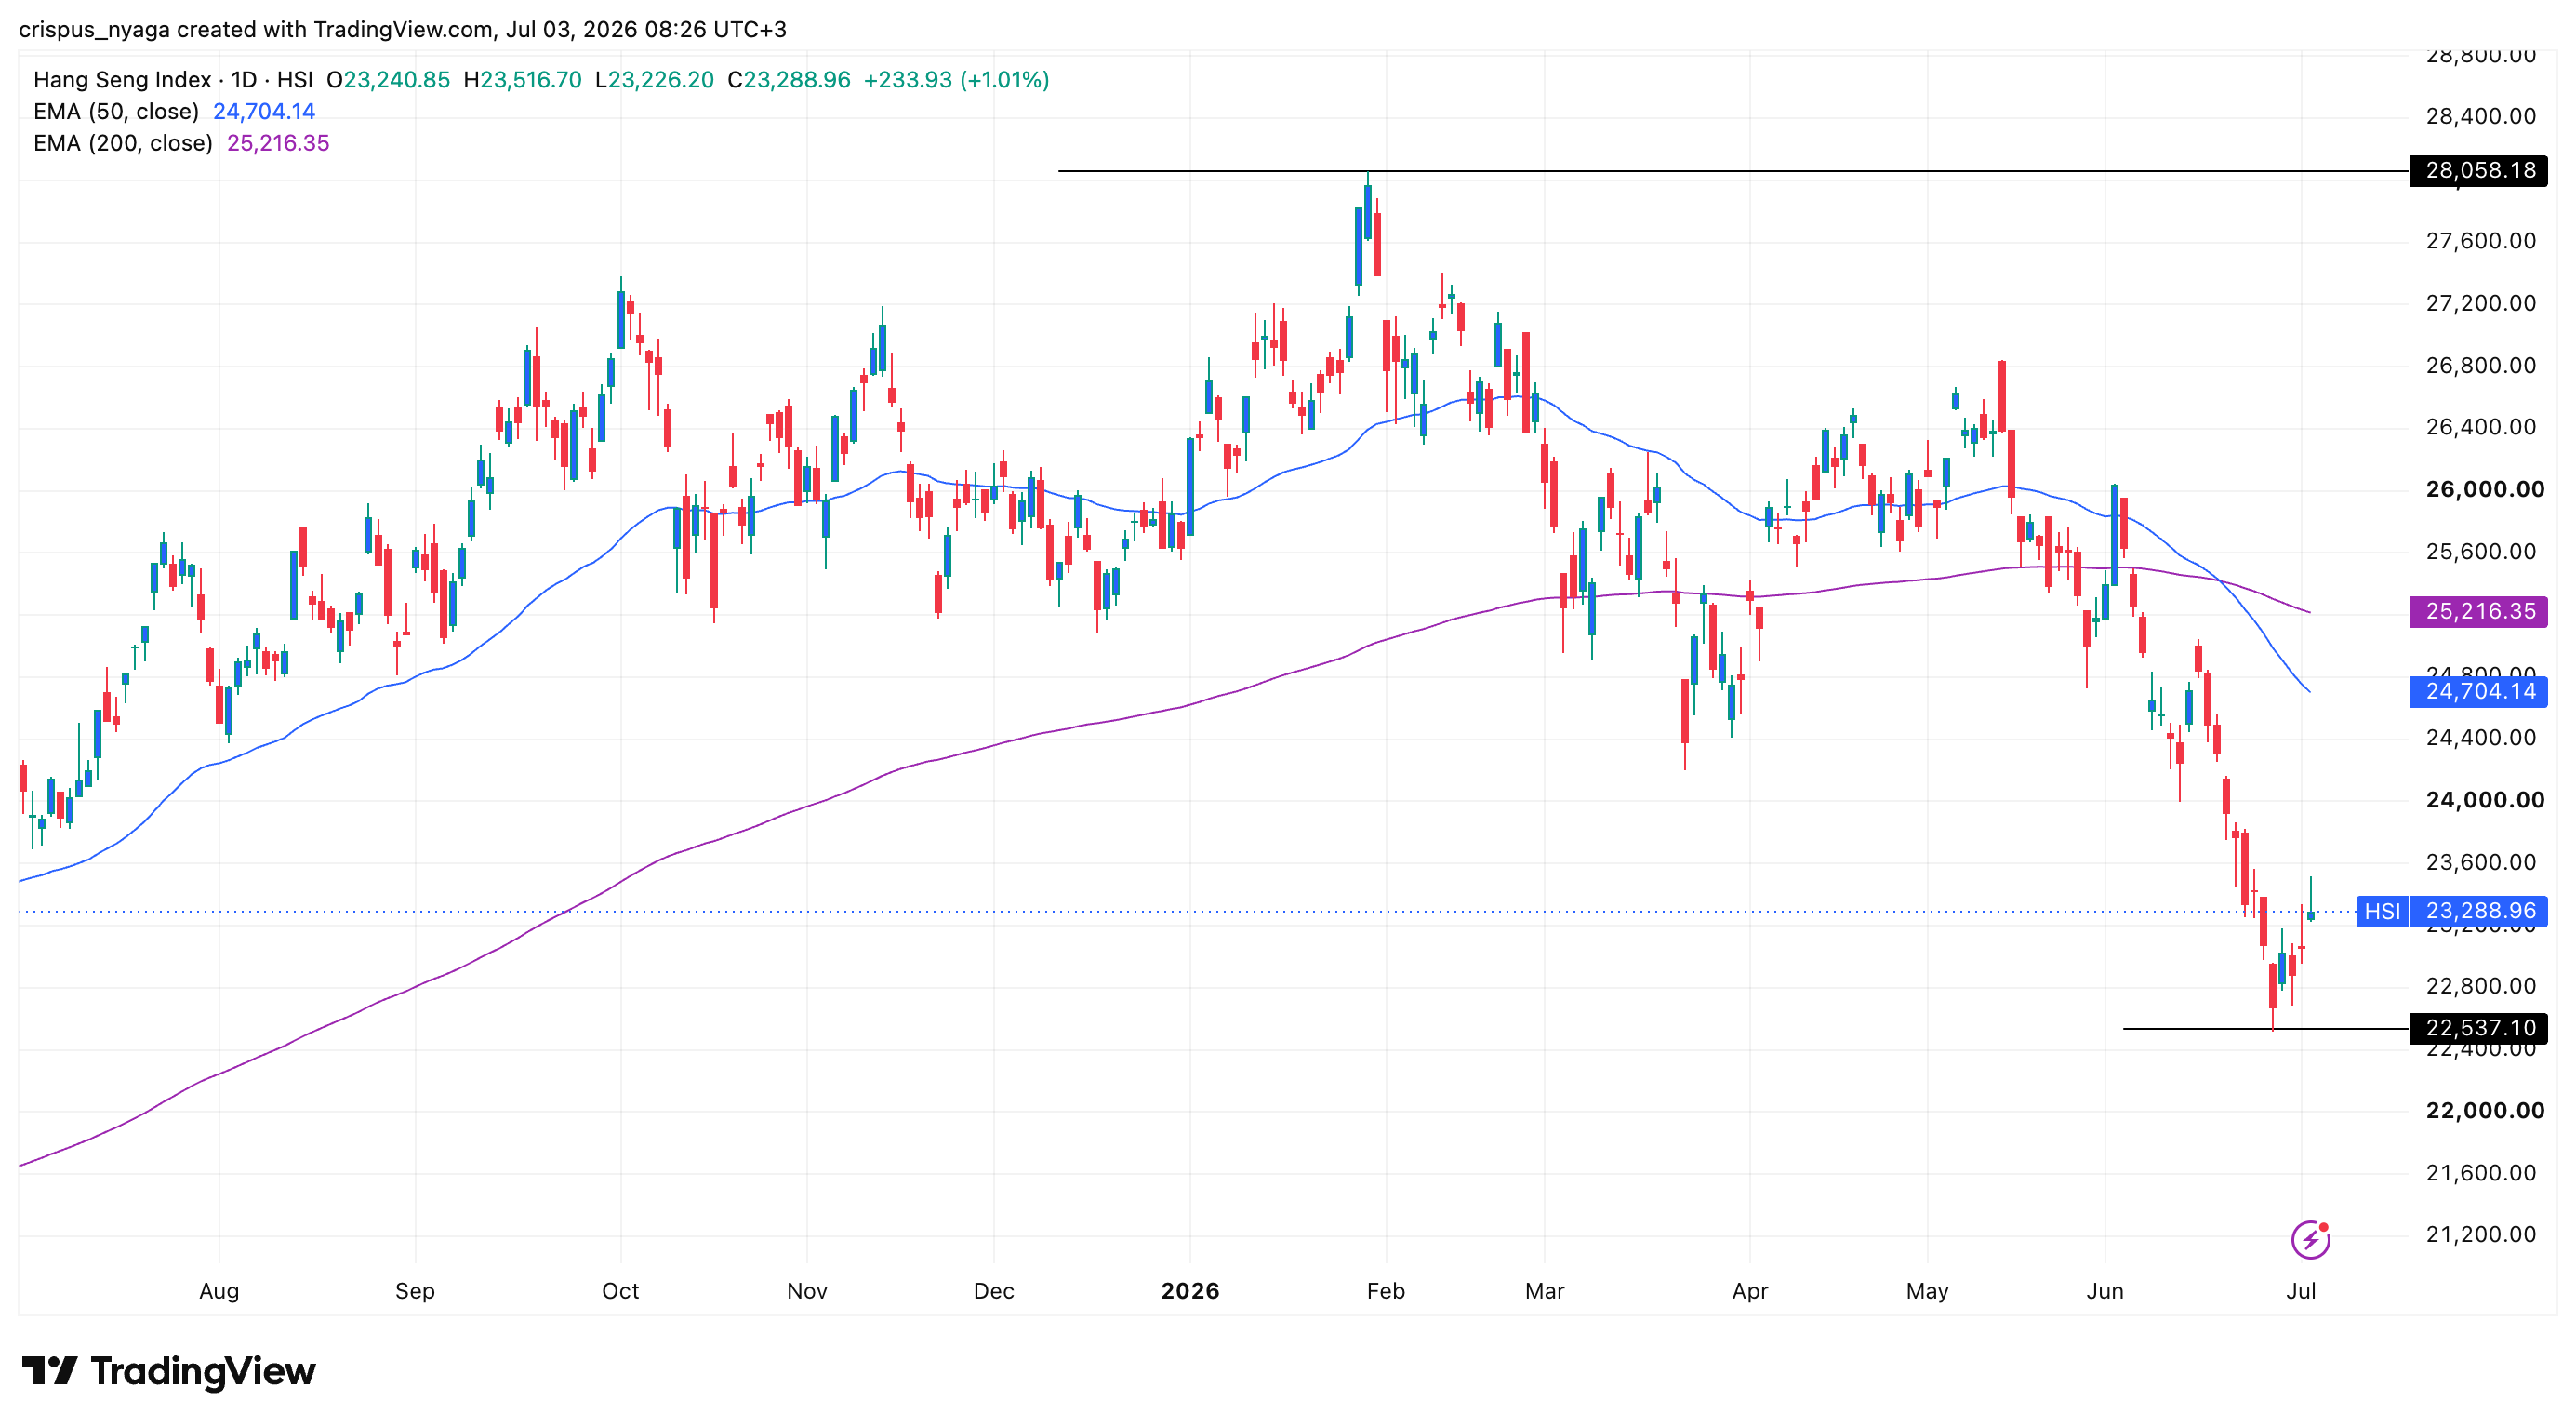Click the 28,058.18 price label
This screenshot has width=2576, height=1427.
pos(2479,171)
